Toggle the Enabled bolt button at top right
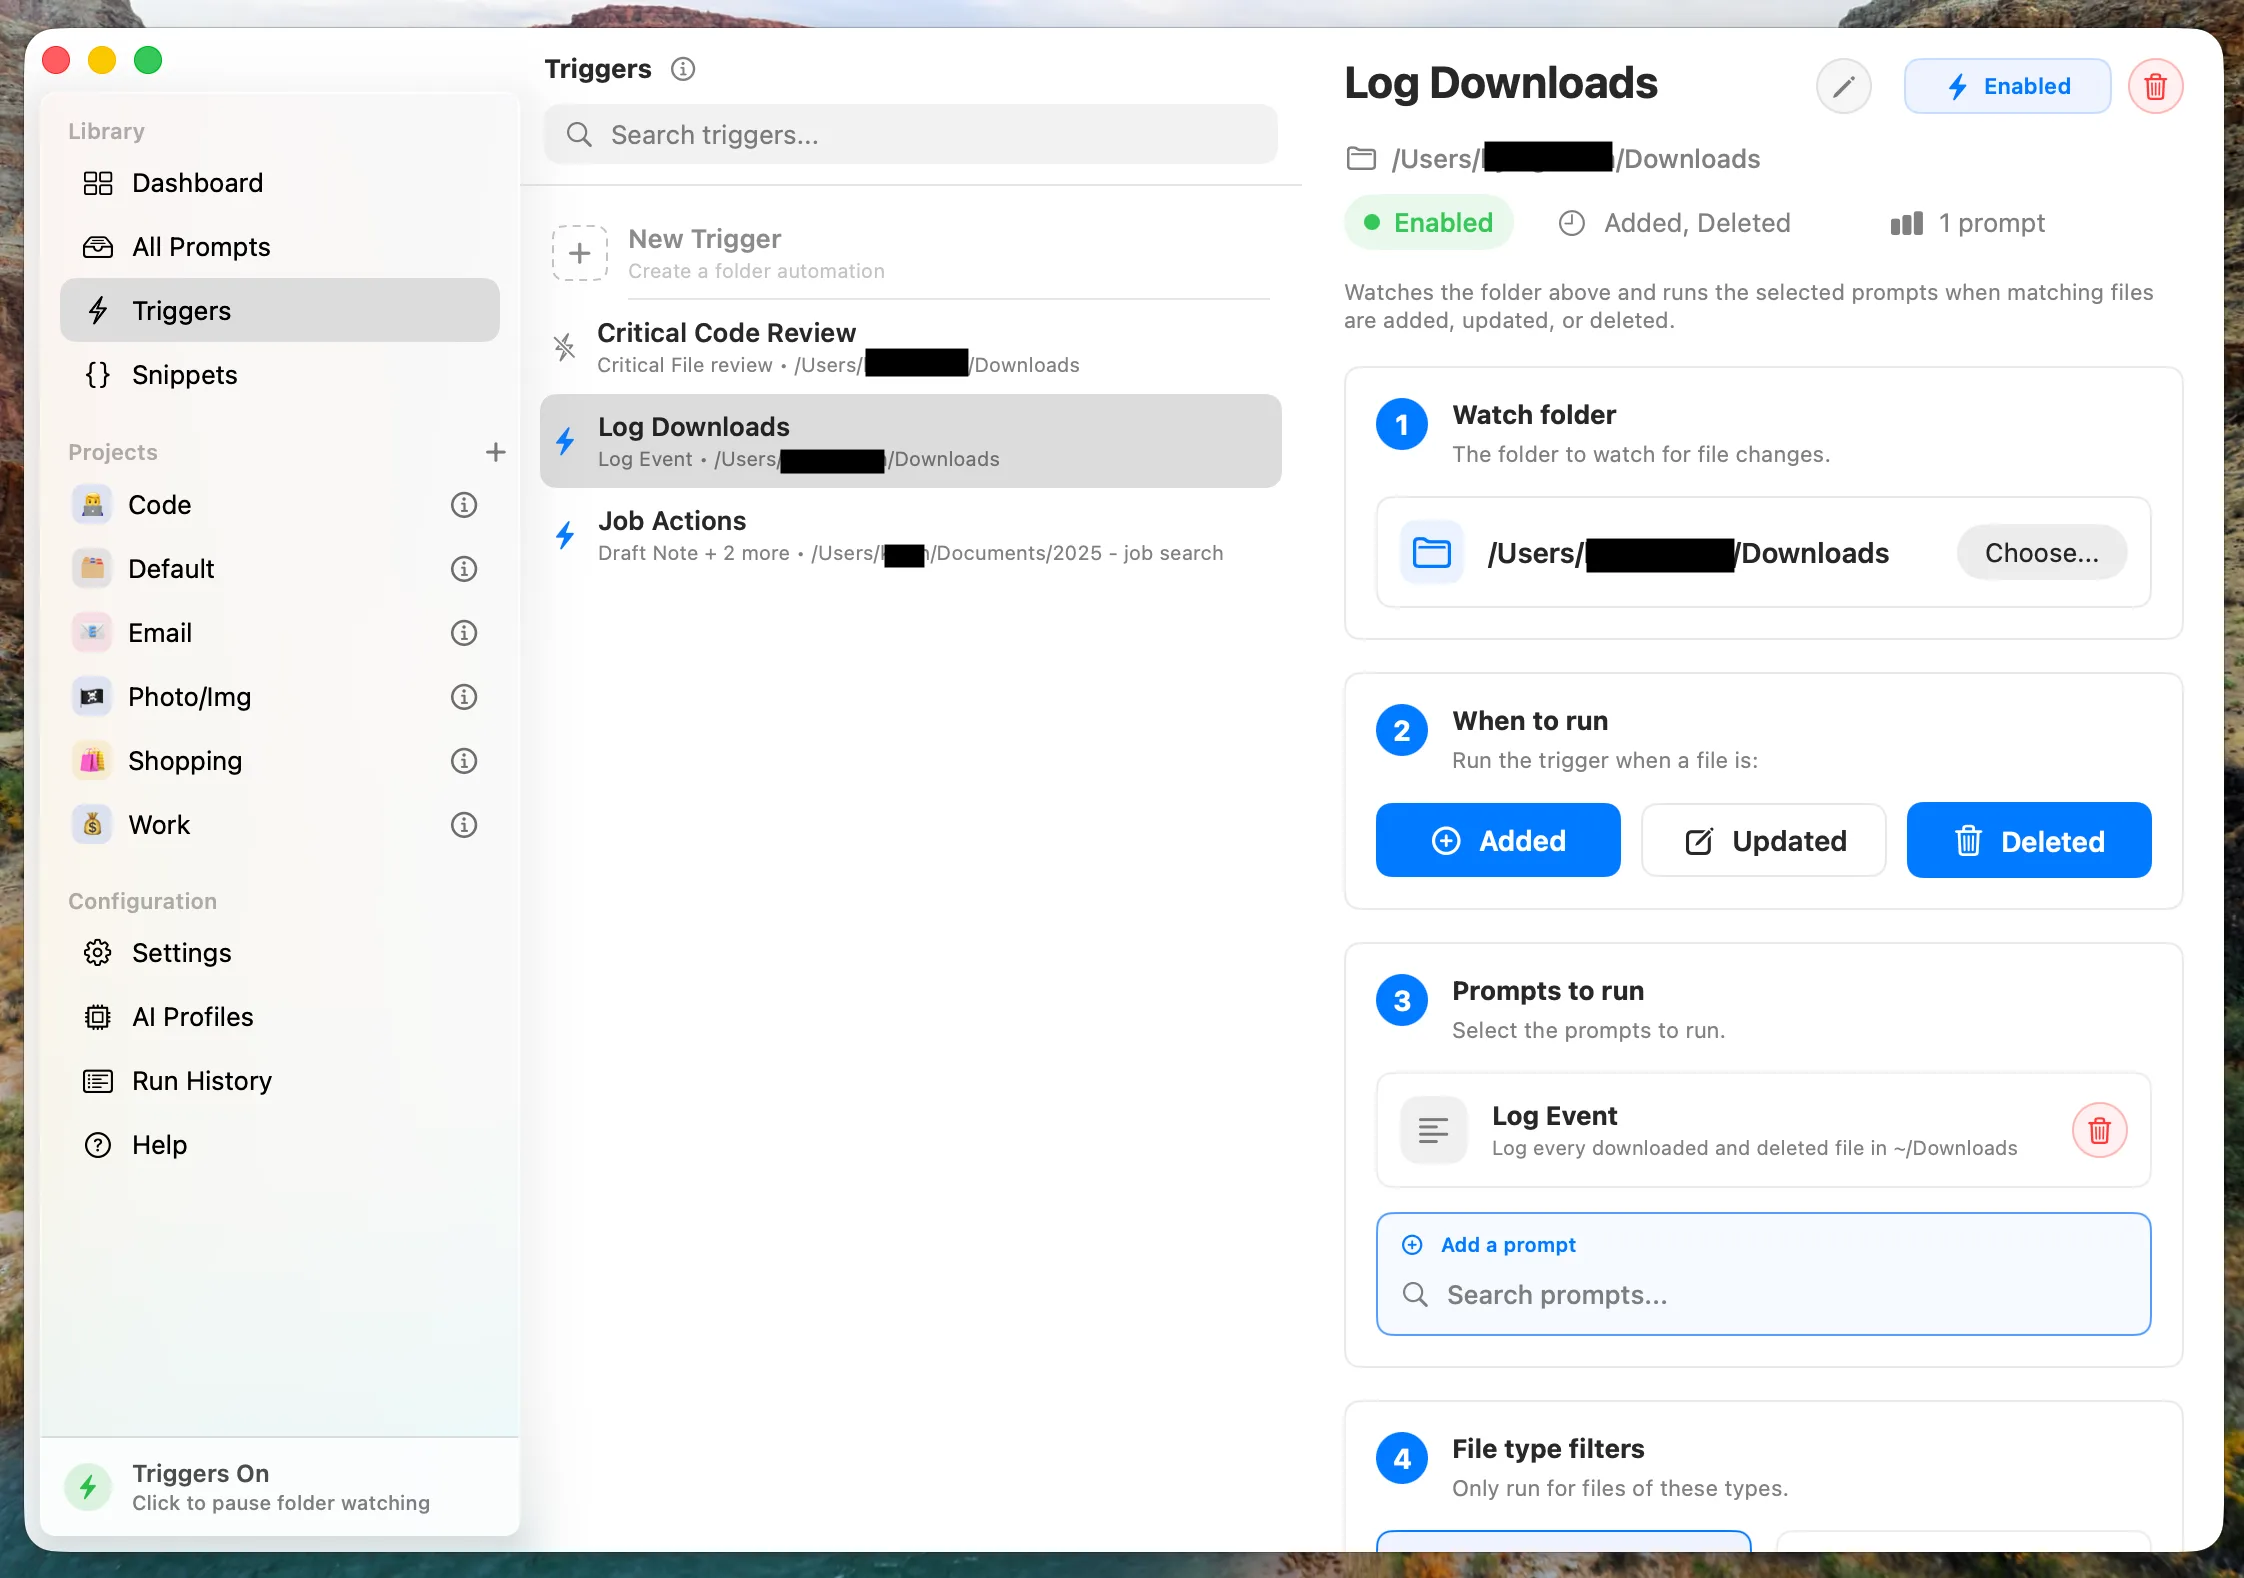Screen dimensions: 2244x1578 2008,86
